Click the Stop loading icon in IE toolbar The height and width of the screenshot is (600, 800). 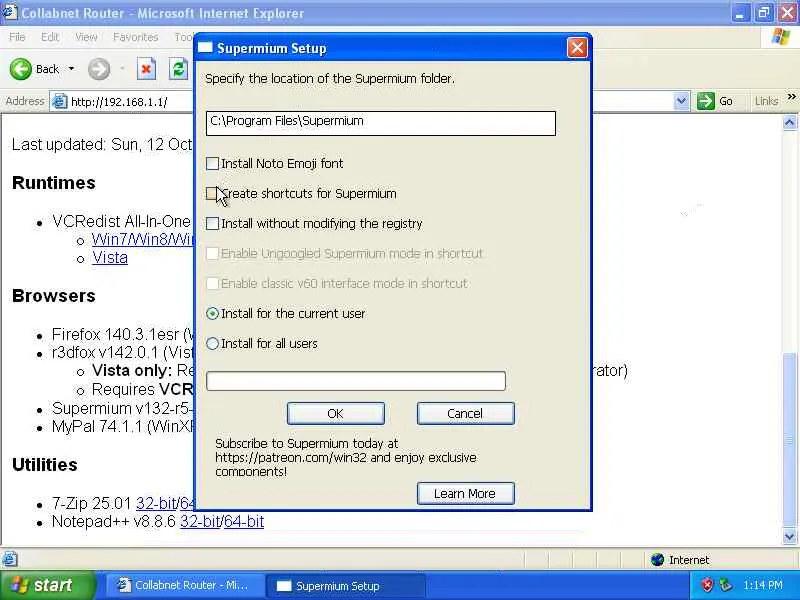click(146, 69)
